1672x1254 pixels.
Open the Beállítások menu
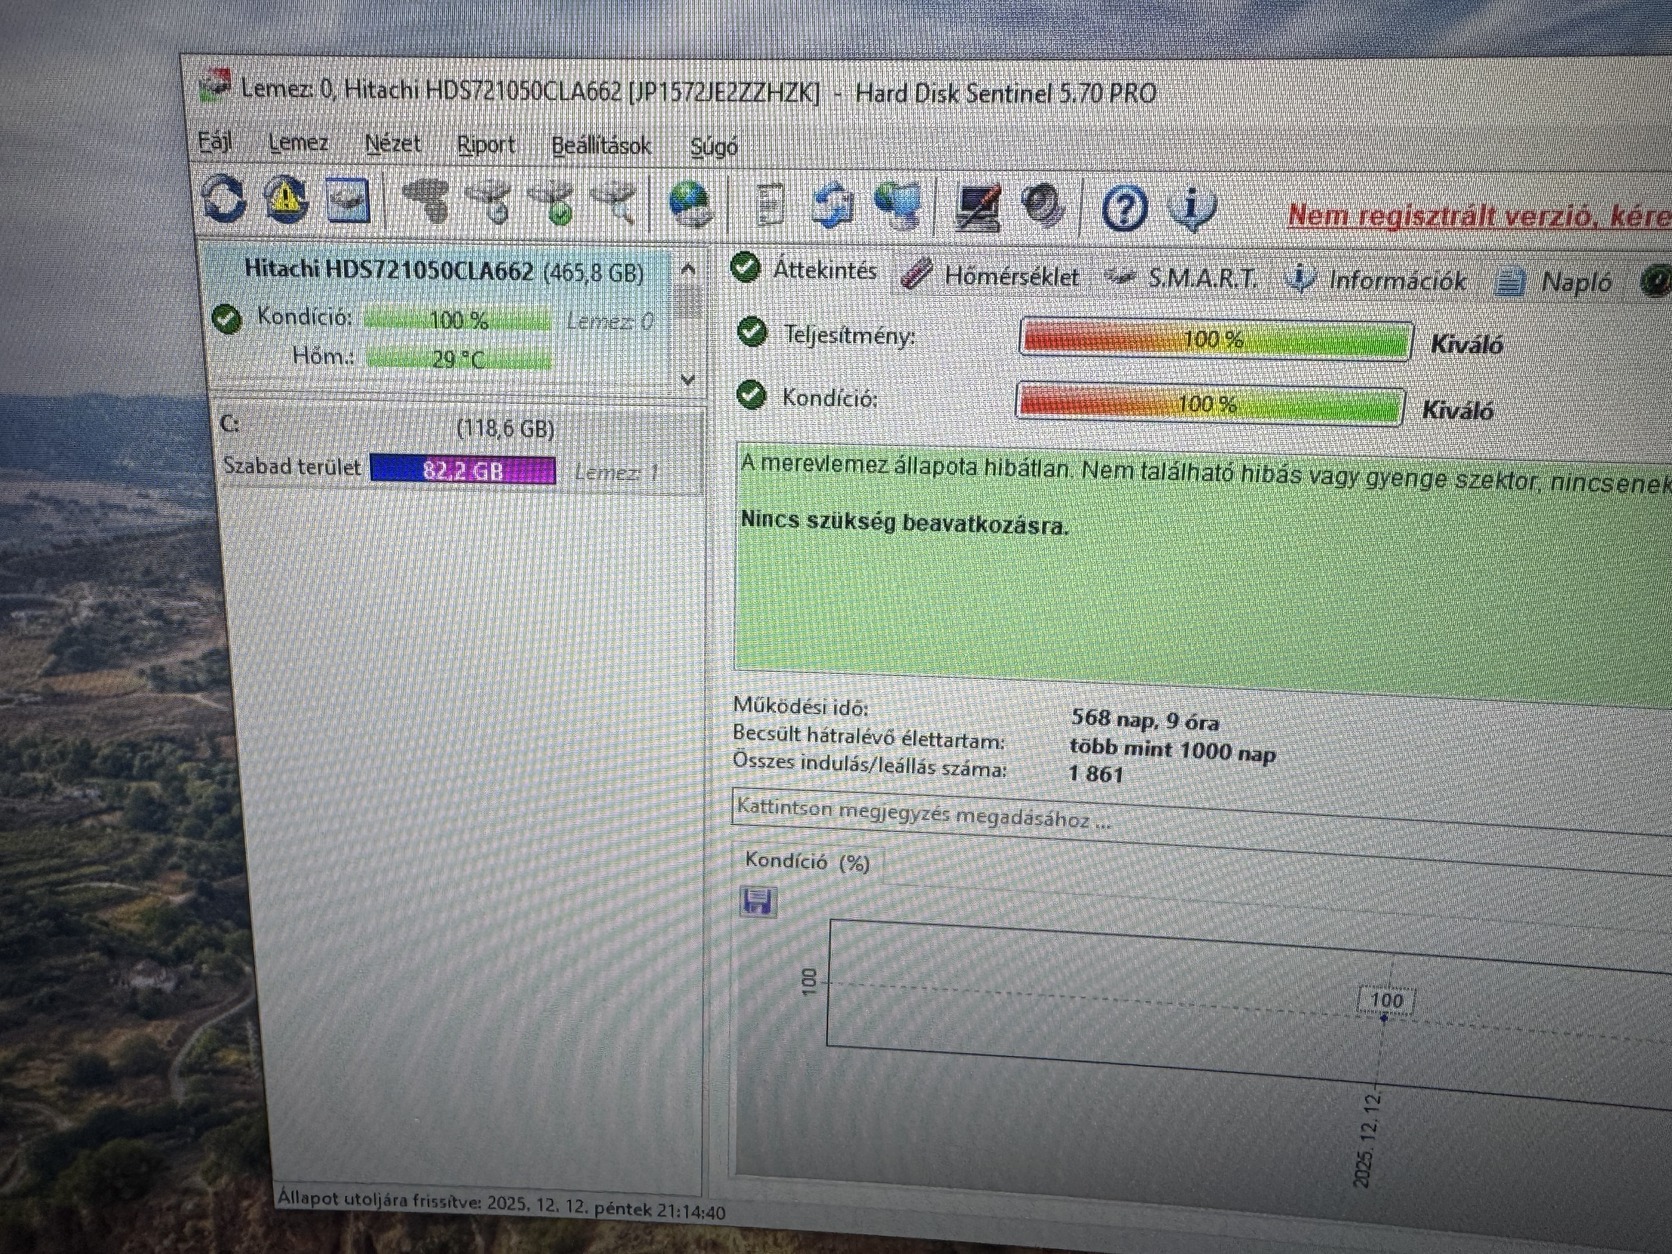pos(601,146)
